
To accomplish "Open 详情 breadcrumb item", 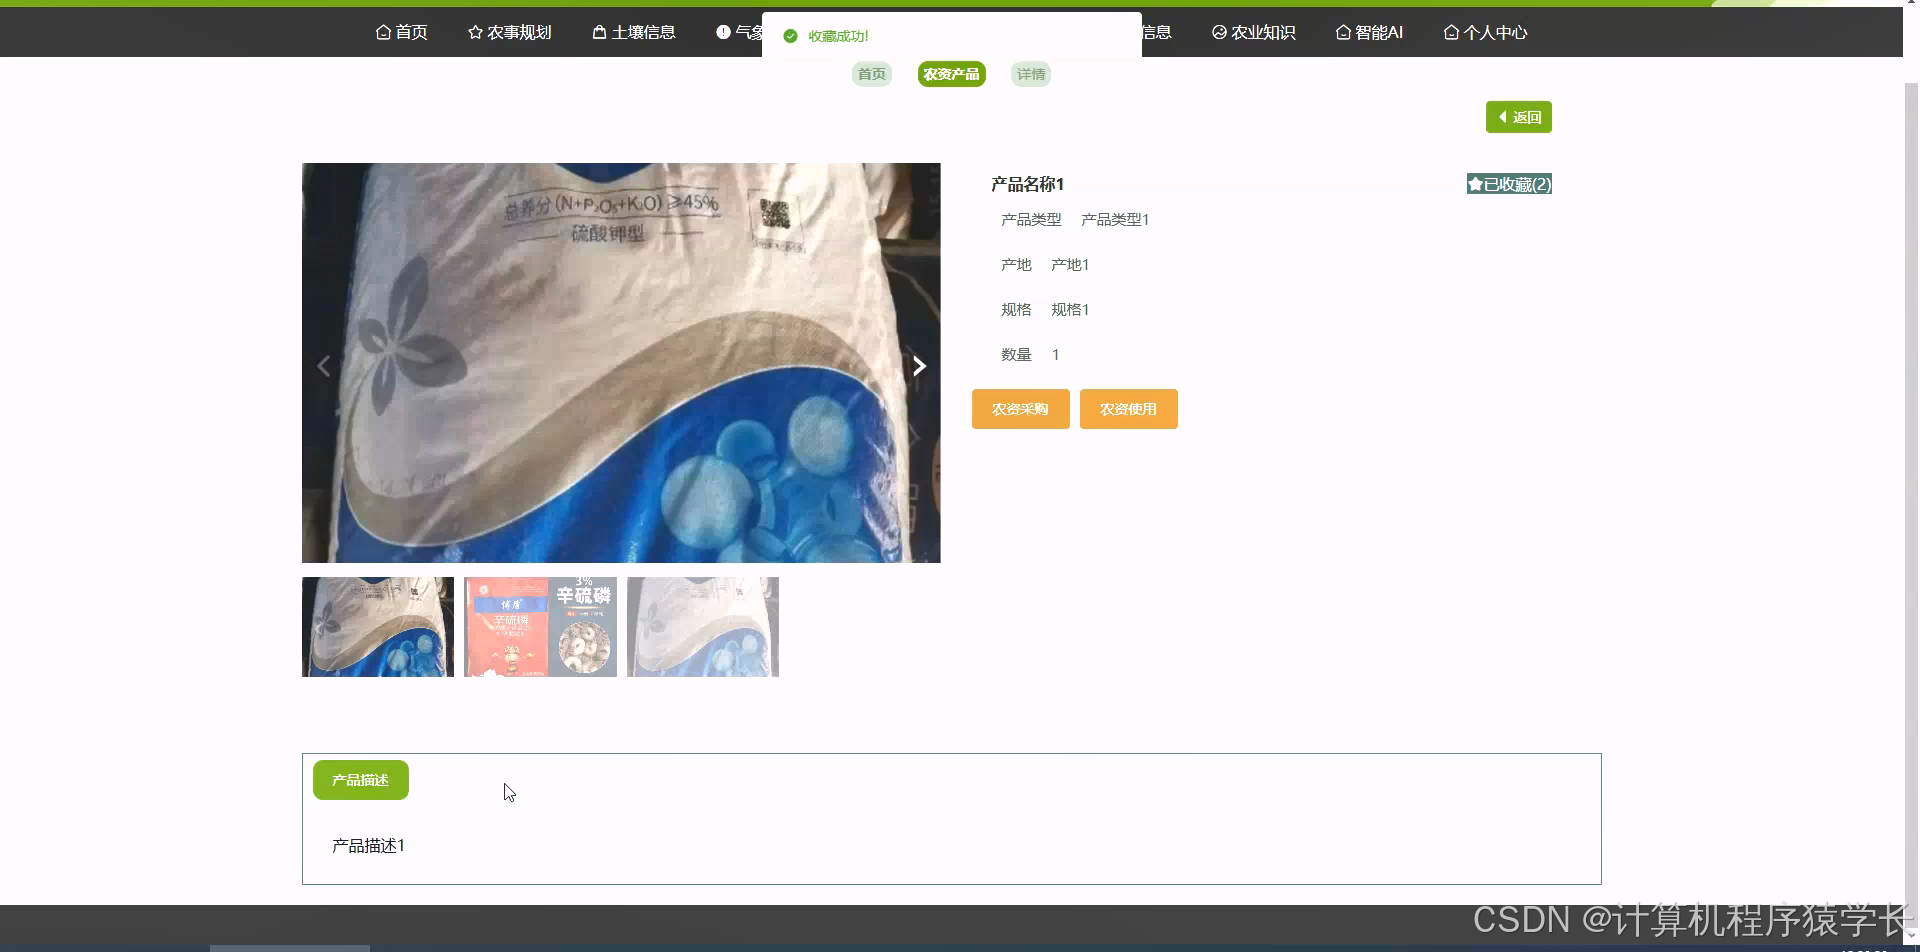I will (x=1030, y=73).
